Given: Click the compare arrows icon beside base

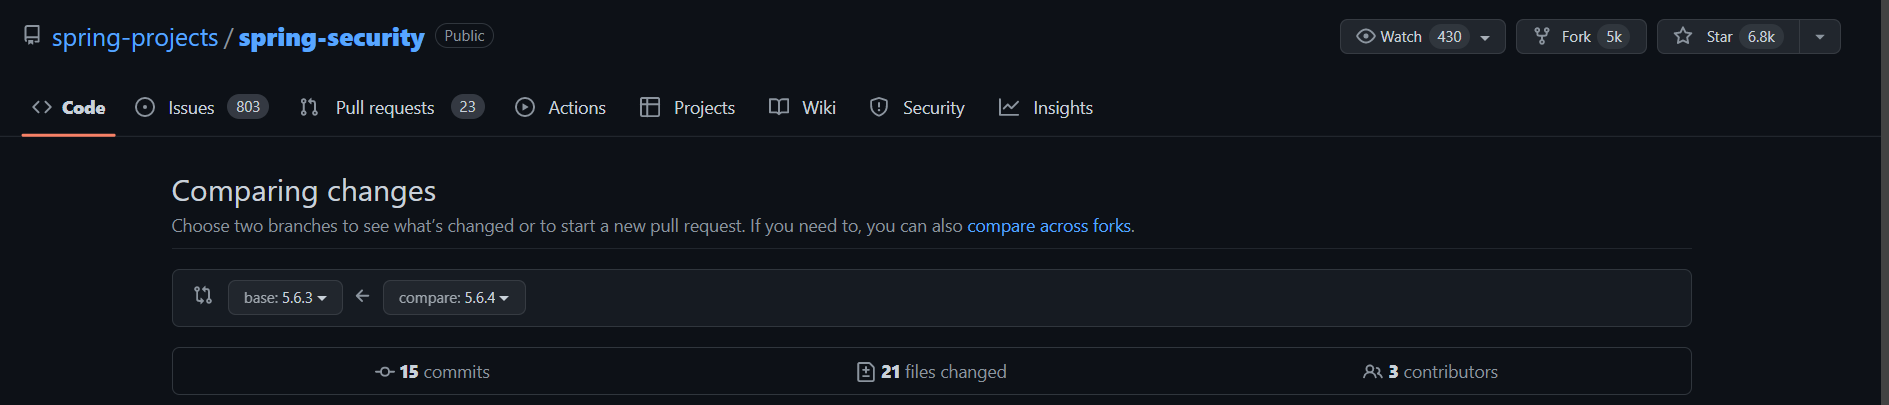Looking at the screenshot, I should [203, 296].
